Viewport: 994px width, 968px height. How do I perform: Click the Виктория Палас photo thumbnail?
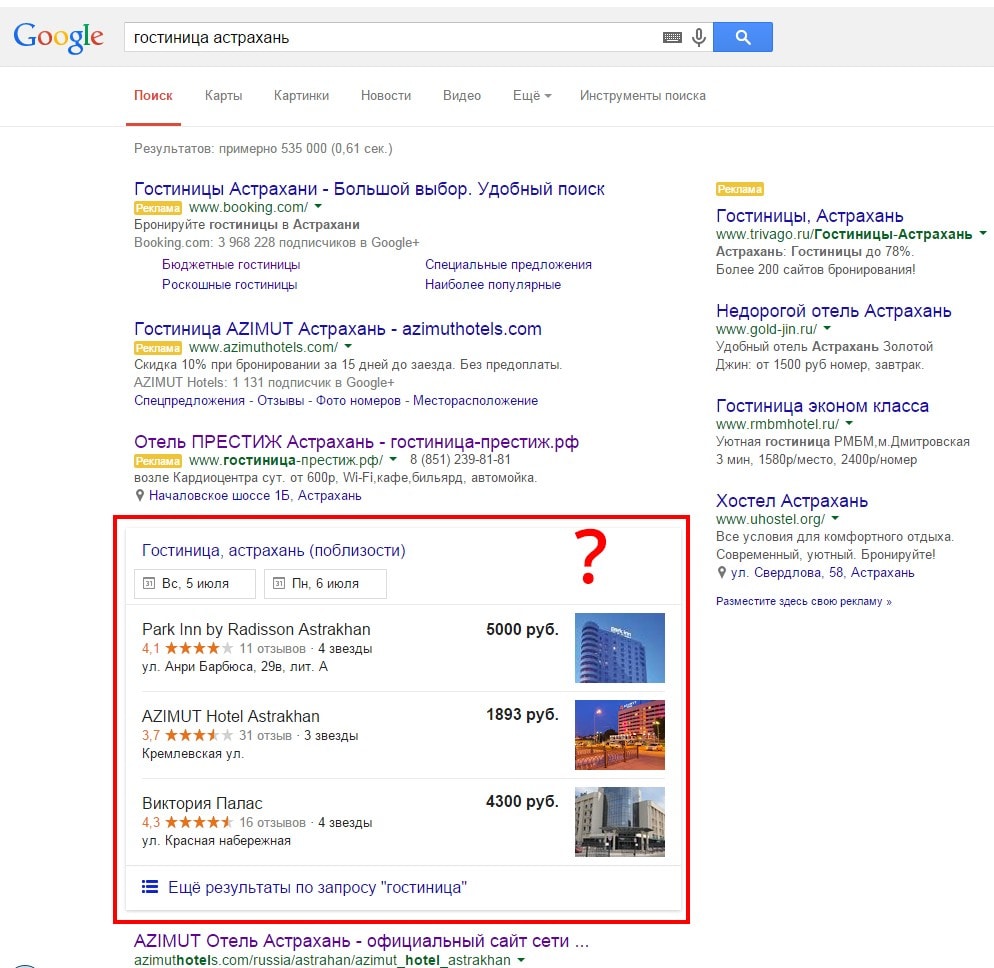click(x=619, y=822)
